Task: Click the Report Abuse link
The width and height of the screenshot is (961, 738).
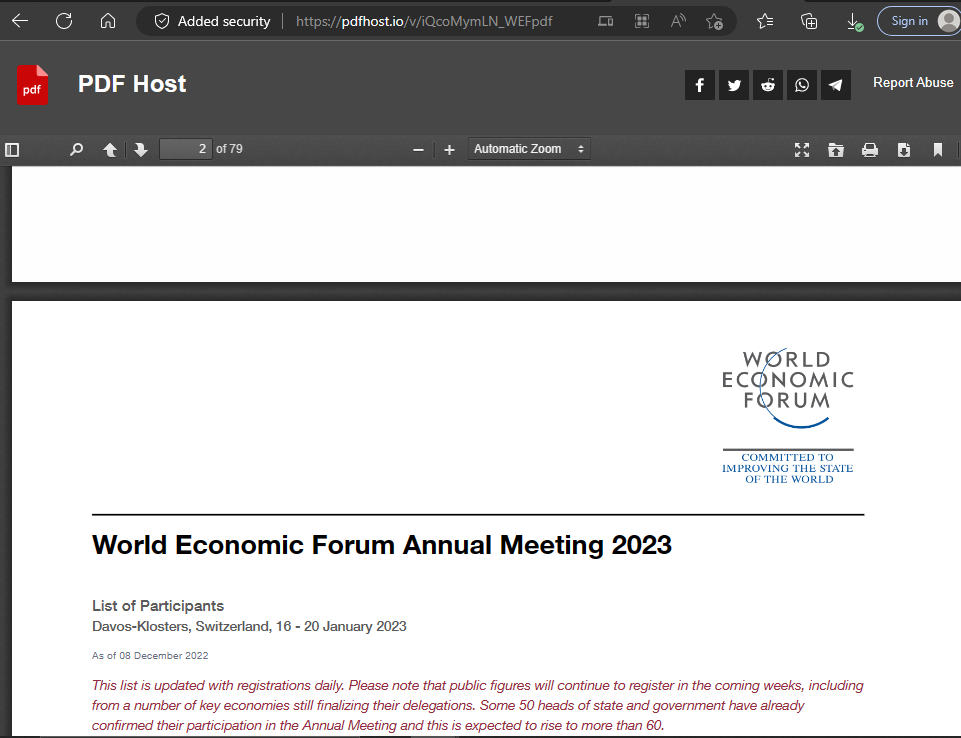Action: tap(913, 83)
